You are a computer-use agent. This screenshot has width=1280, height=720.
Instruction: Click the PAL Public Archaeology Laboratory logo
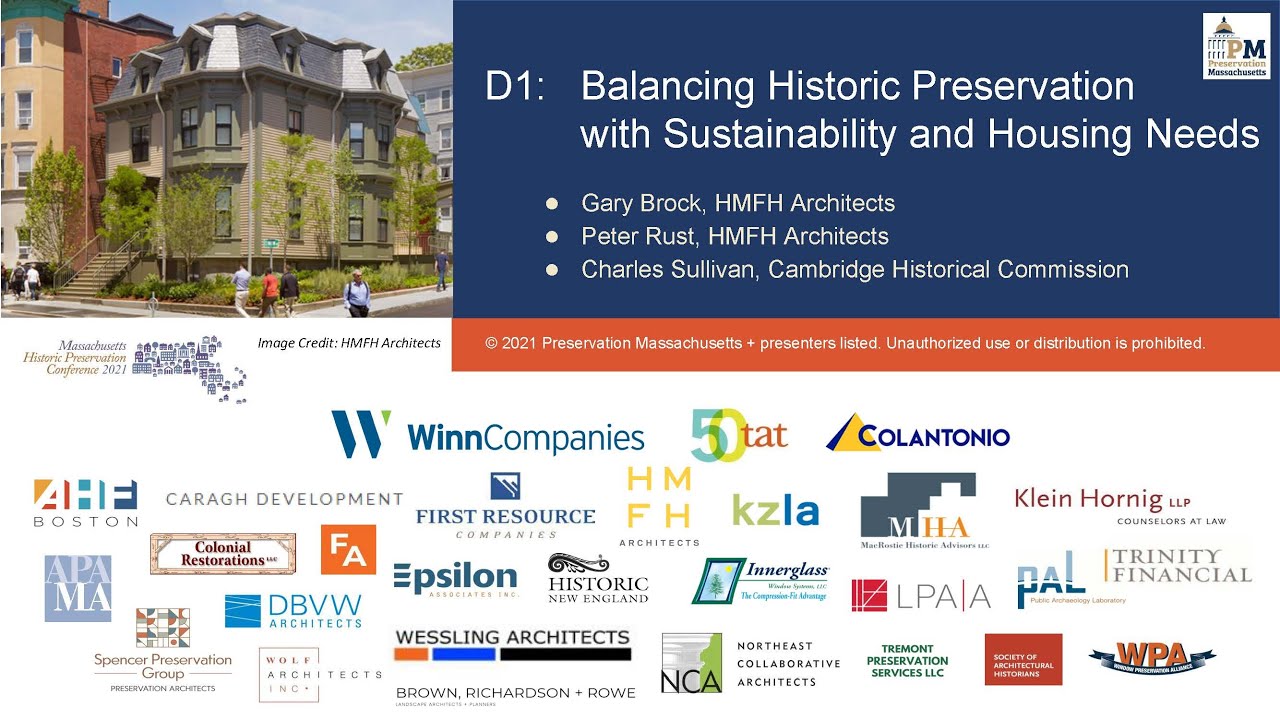[1071, 579]
